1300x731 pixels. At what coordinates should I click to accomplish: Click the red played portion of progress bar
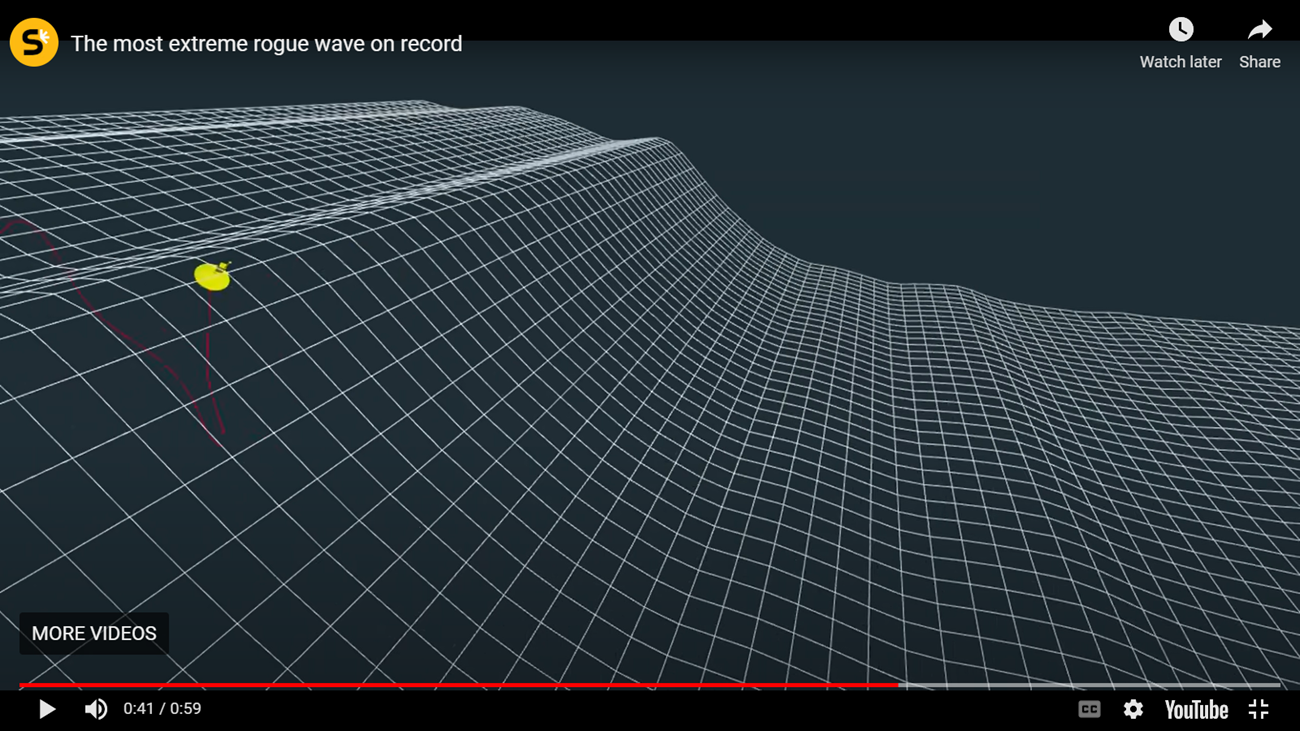[450, 686]
